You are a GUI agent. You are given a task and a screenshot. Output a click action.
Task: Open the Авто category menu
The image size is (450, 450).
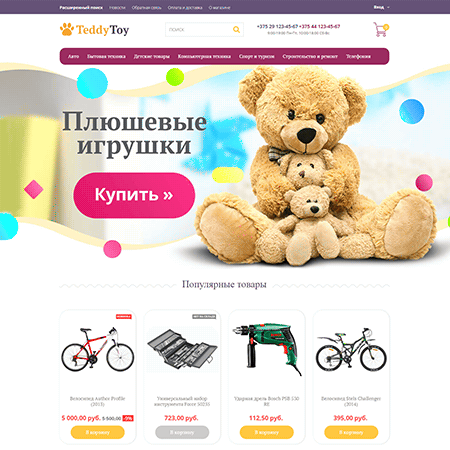coord(74,56)
